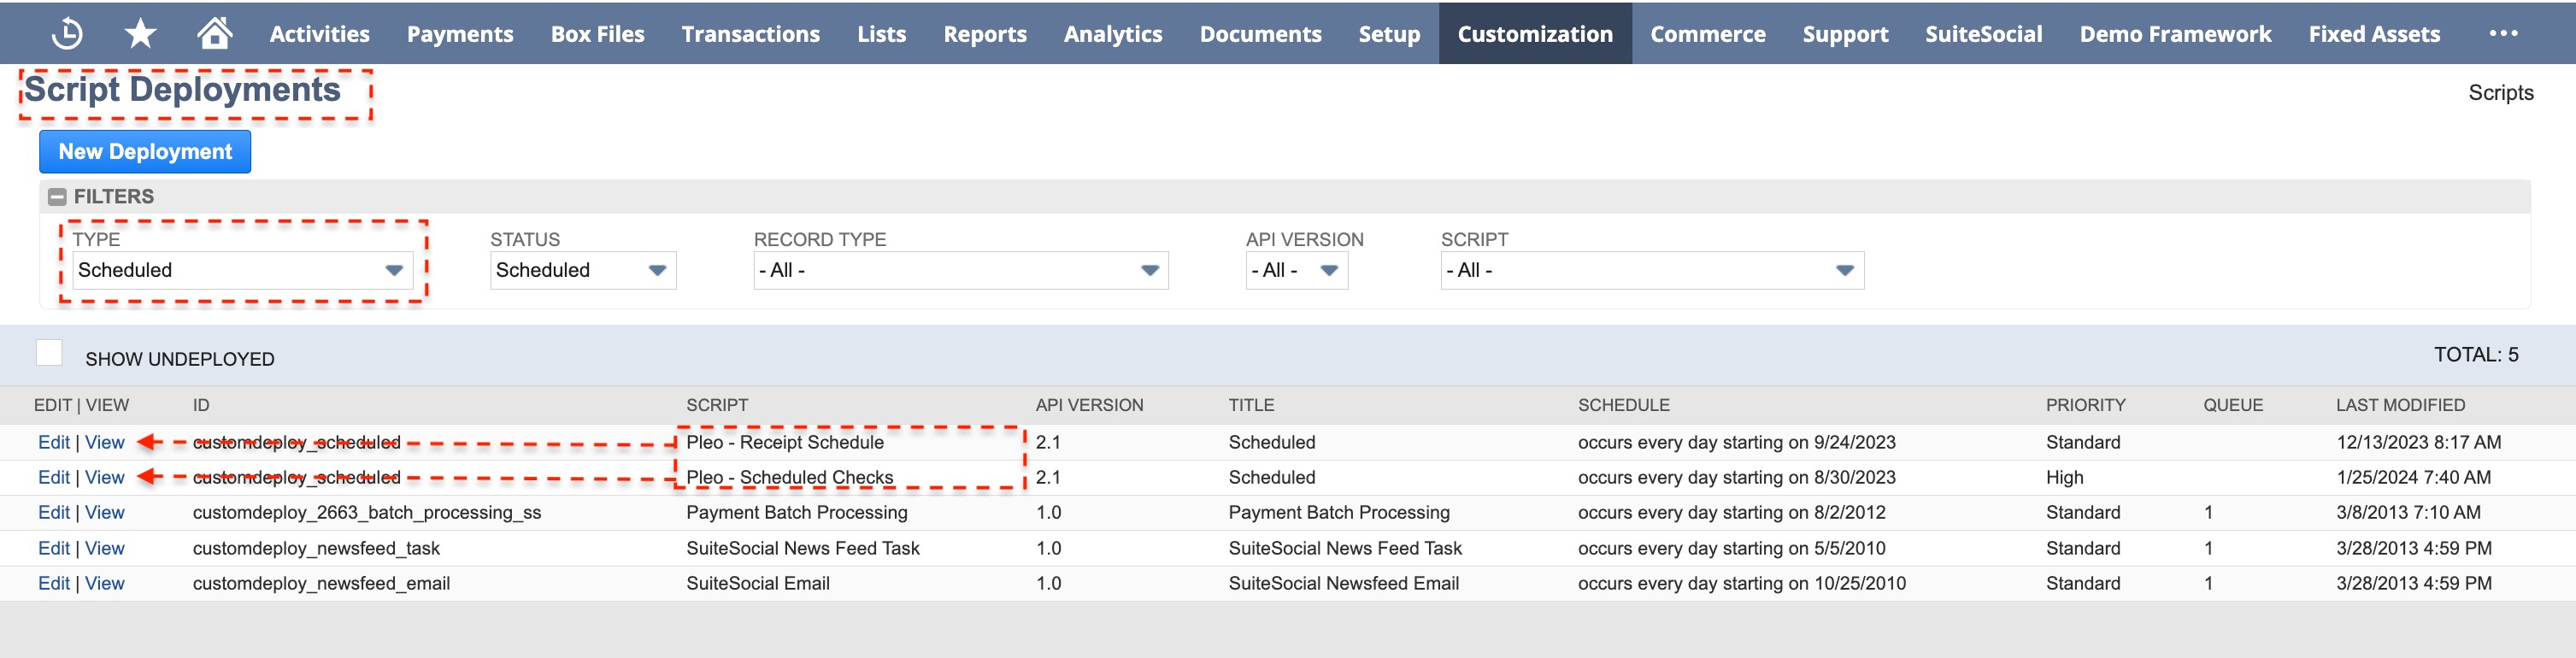This screenshot has width=2576, height=658.
Task: Open the Support menu
Action: pos(1845,34)
